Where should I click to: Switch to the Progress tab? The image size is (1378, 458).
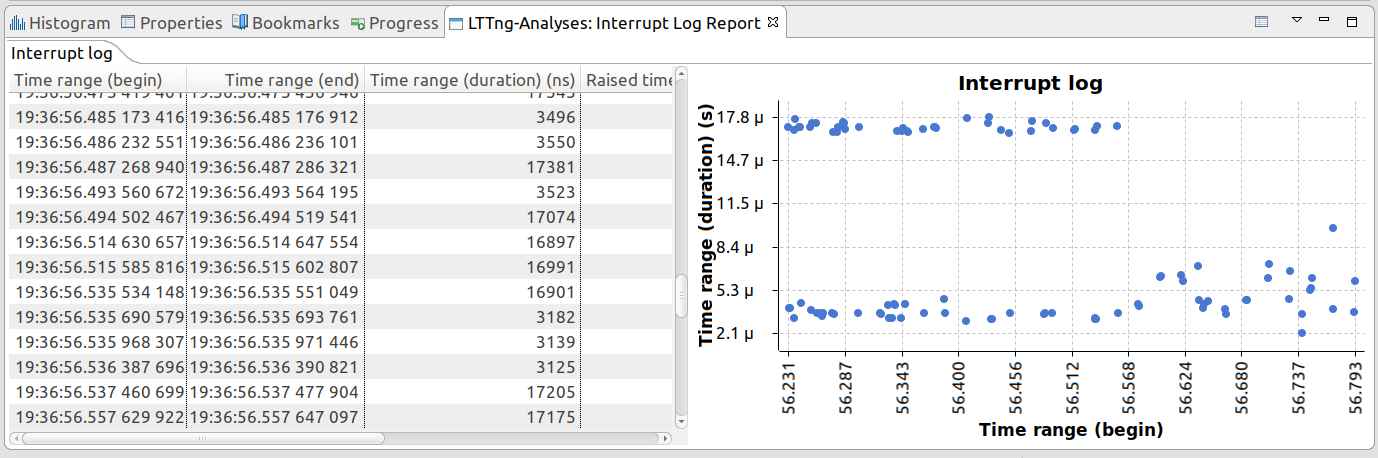coord(394,22)
